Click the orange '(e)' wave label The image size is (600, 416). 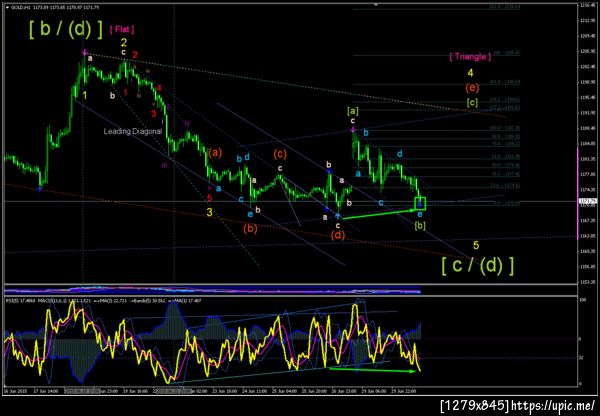[472, 88]
